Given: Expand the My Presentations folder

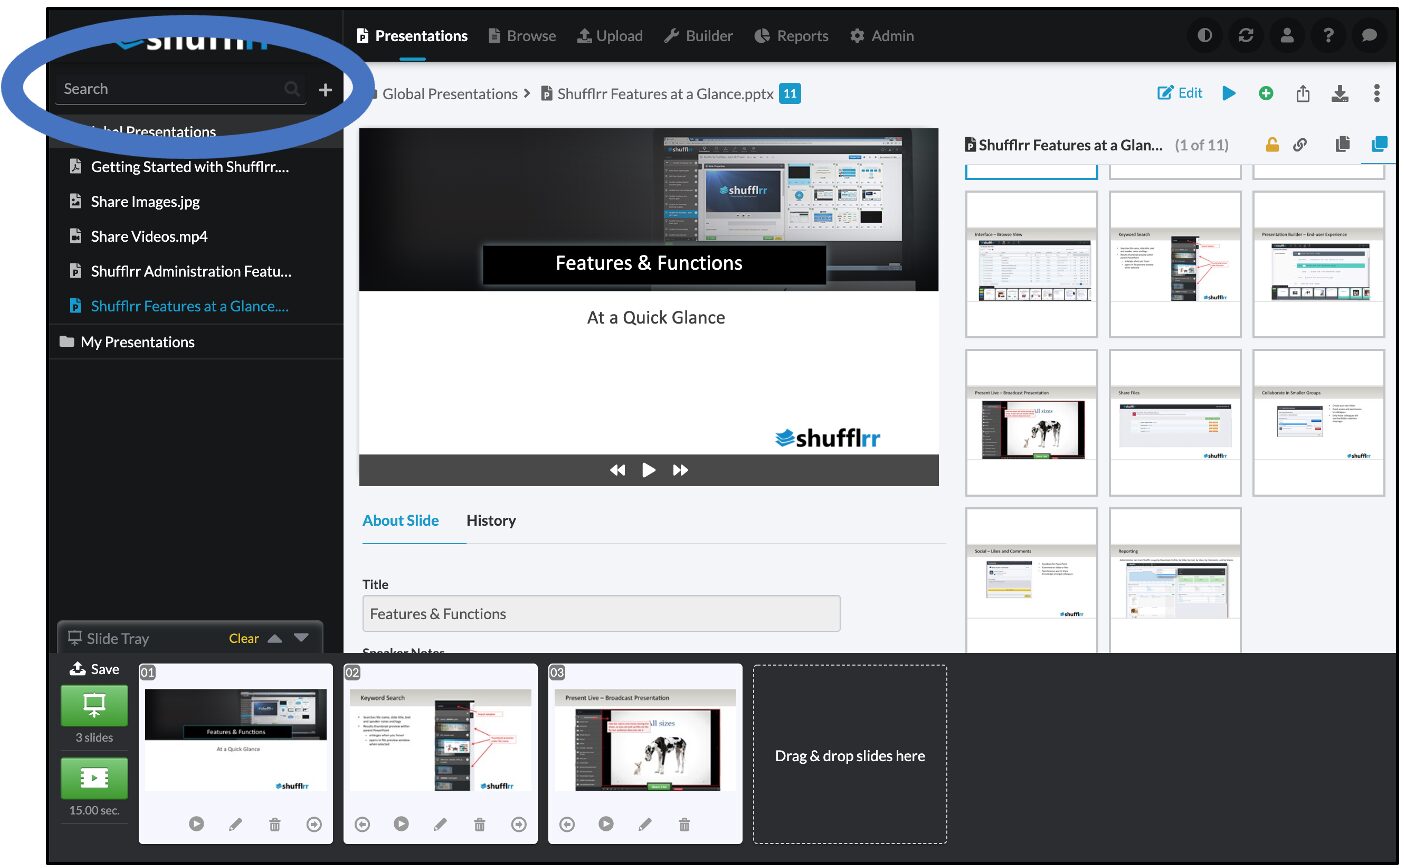Looking at the screenshot, I should tap(138, 342).
